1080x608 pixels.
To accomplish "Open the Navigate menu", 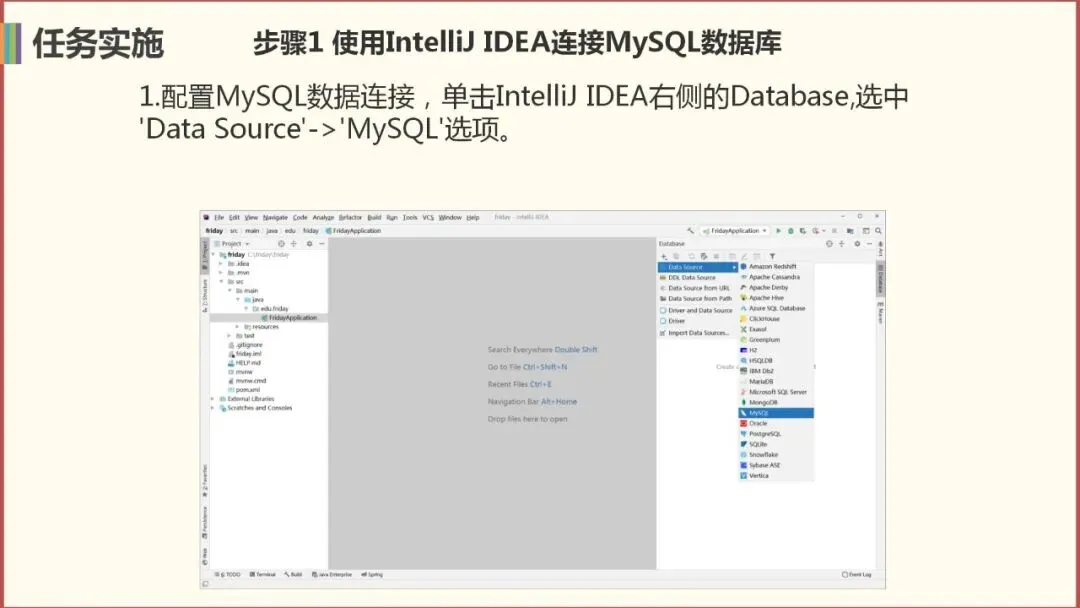I will tap(275, 218).
